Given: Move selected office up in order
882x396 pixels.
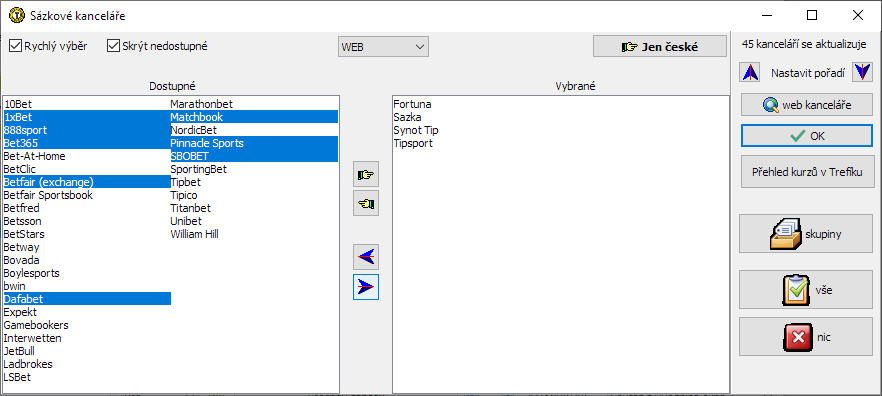Looking at the screenshot, I should [x=749, y=73].
